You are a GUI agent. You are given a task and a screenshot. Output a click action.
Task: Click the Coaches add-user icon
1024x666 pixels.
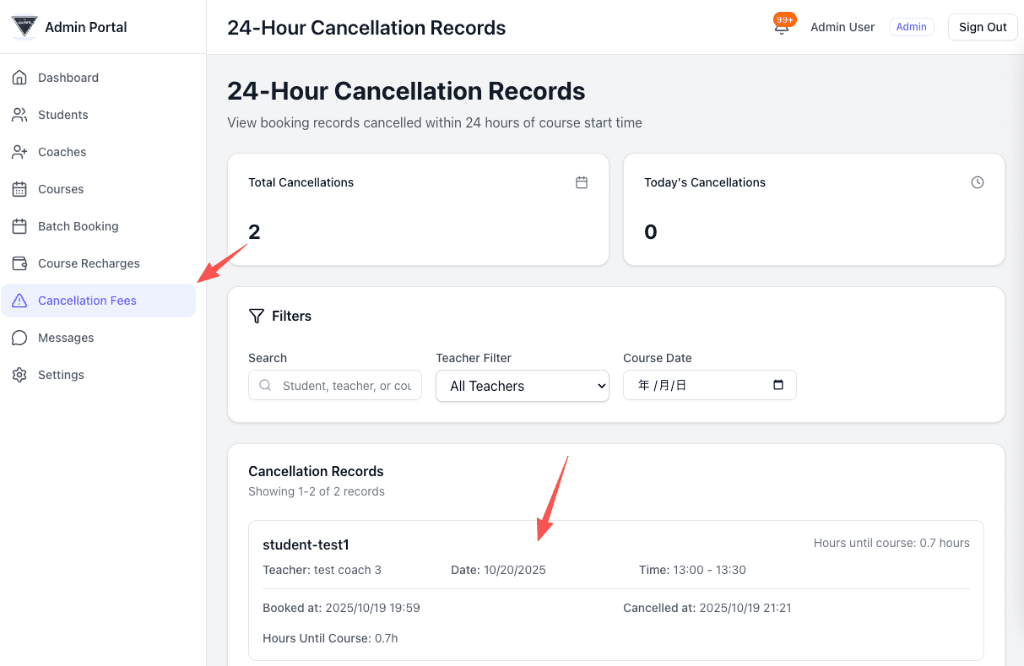[19, 152]
